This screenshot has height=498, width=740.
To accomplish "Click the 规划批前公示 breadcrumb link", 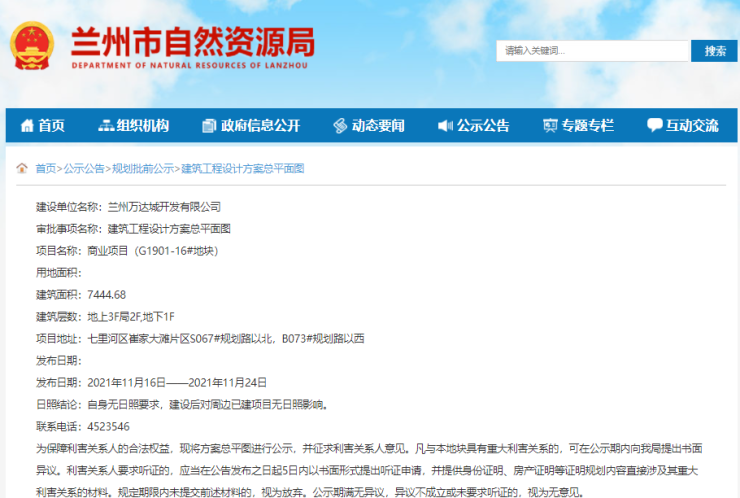I will click(x=143, y=169).
